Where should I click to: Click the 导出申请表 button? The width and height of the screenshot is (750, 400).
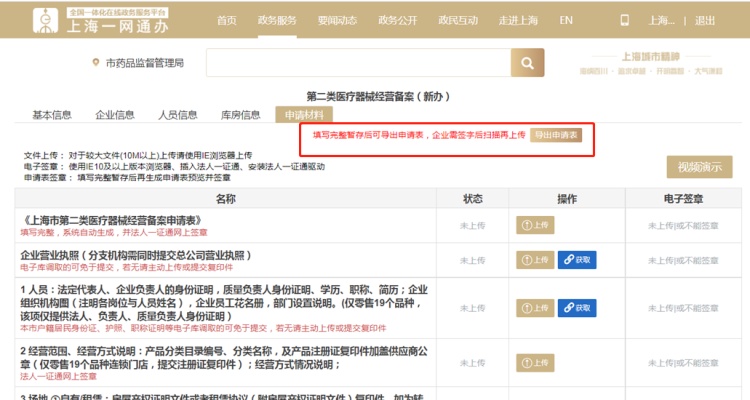click(555, 135)
